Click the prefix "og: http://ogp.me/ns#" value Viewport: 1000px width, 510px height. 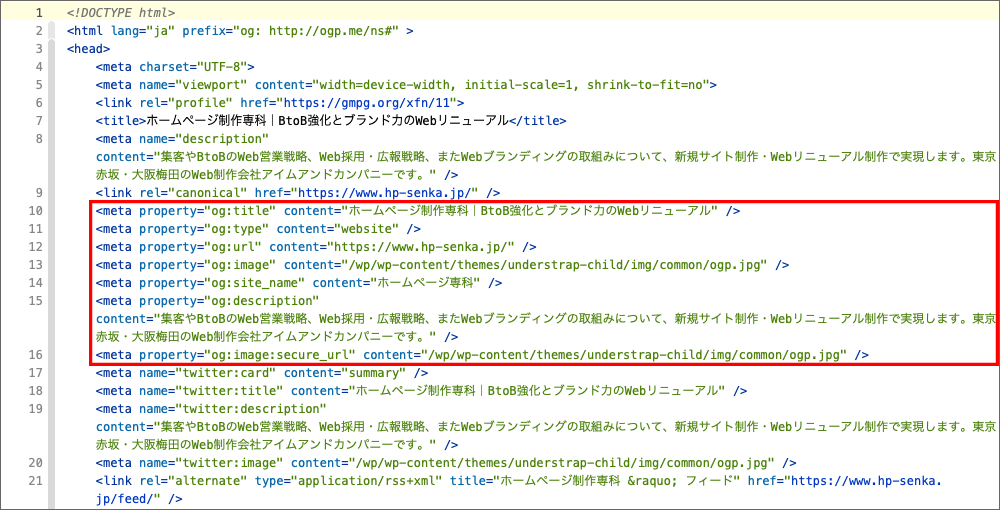pos(319,31)
